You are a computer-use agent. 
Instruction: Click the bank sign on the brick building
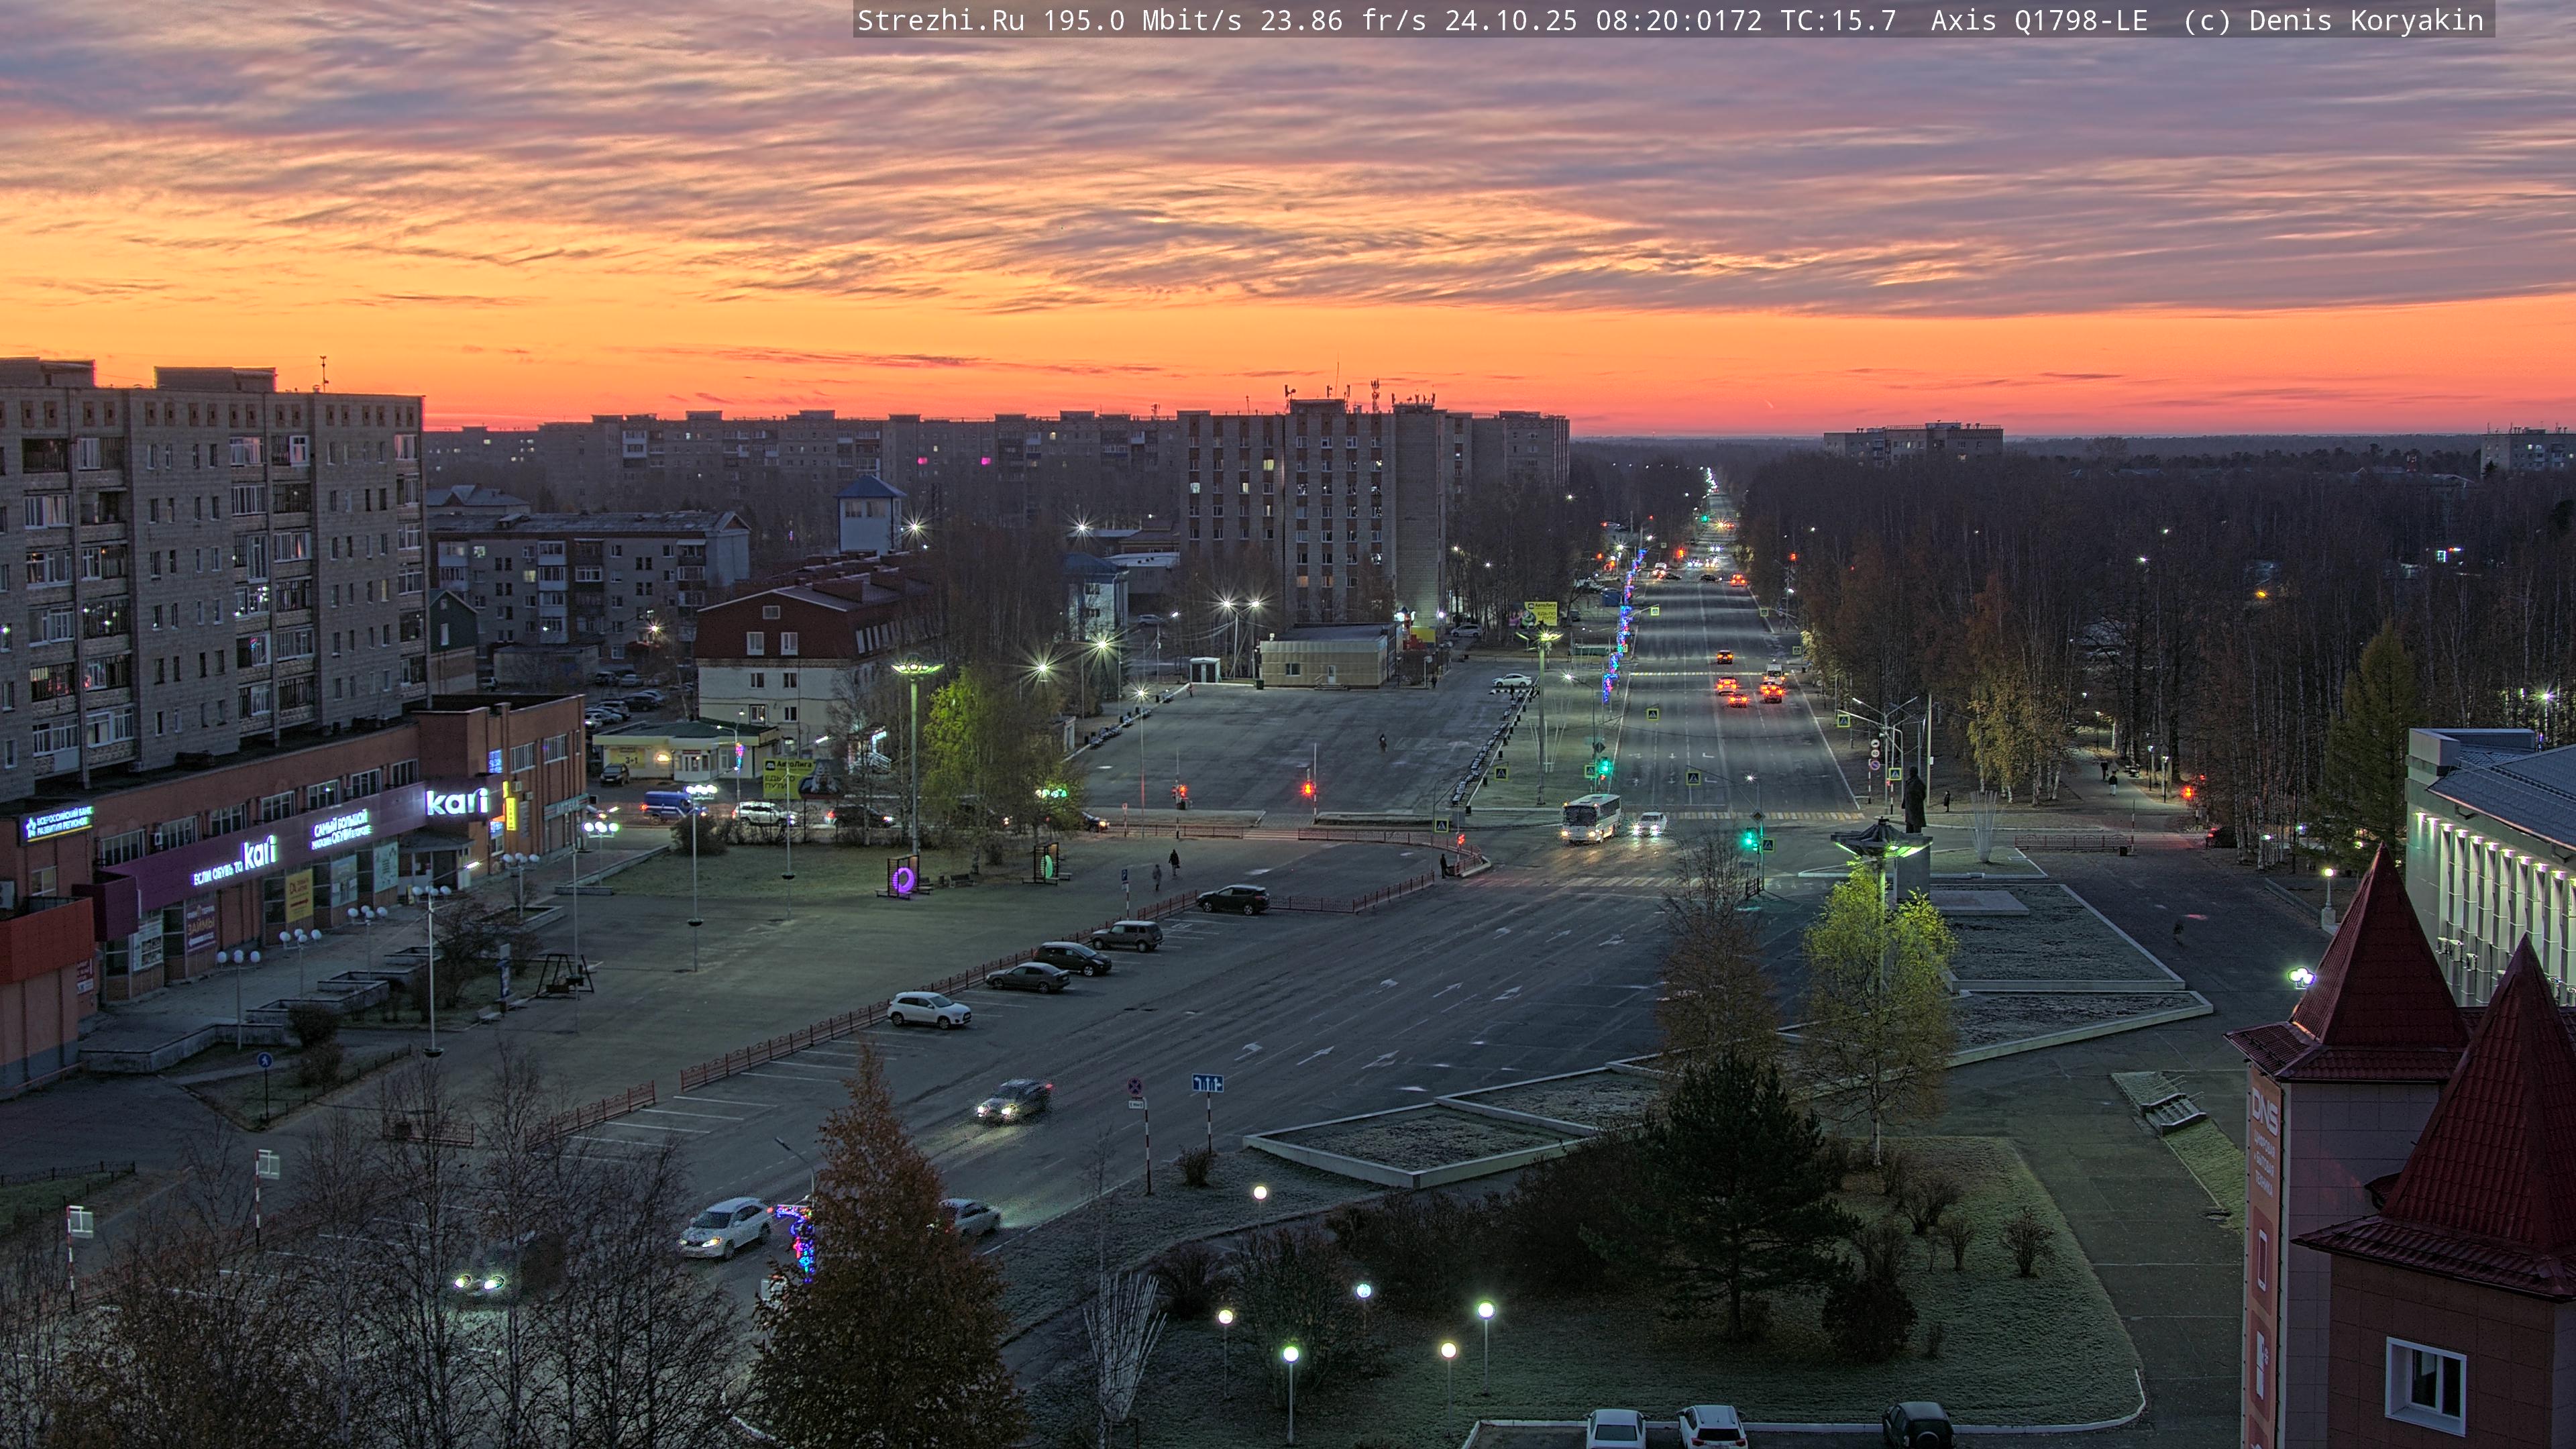(x=58, y=824)
